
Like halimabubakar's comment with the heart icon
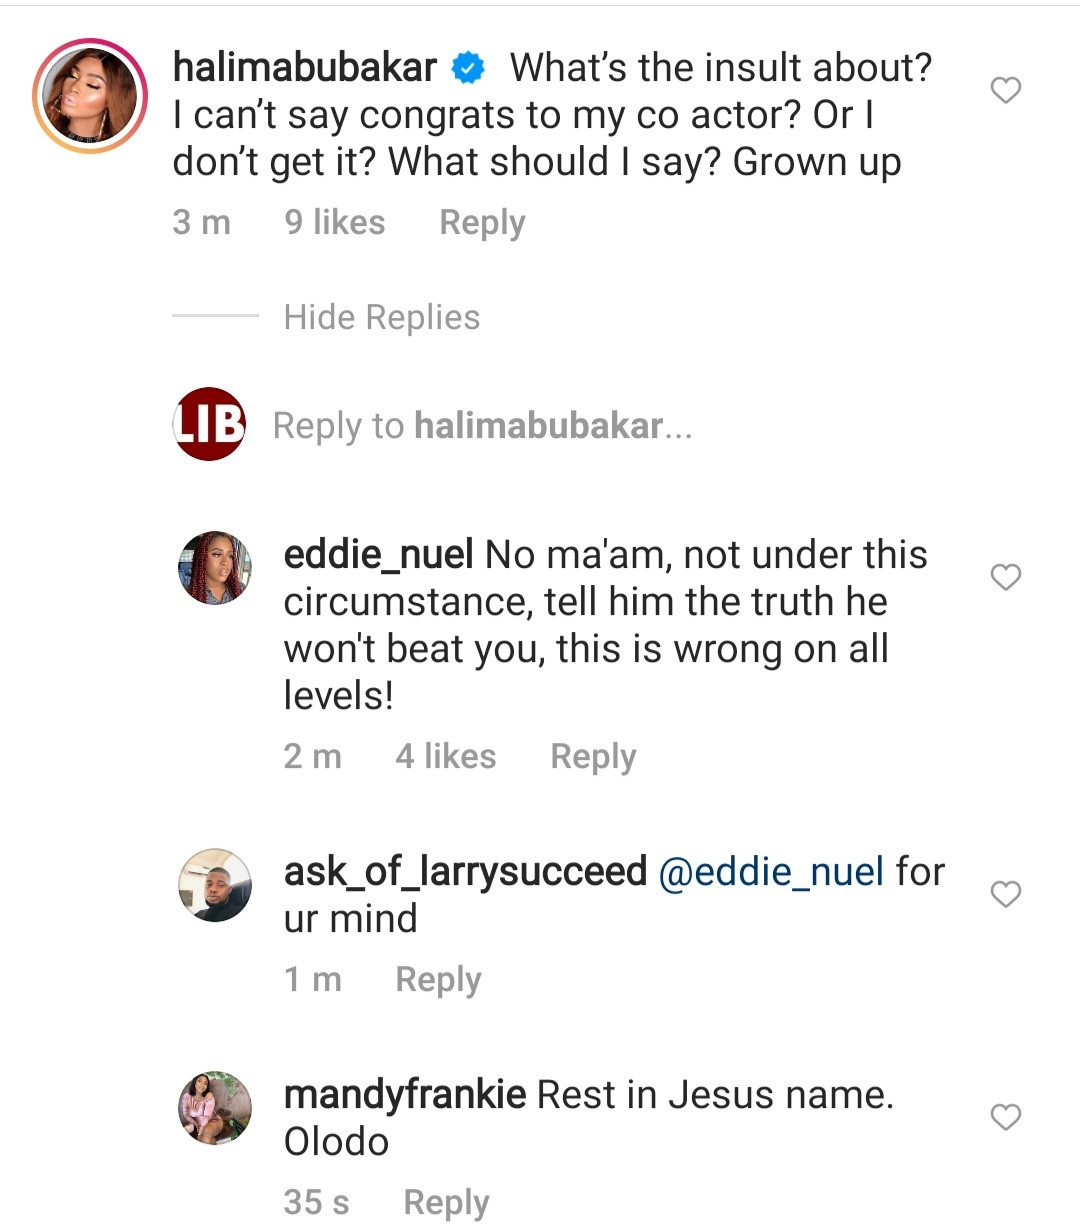(x=1004, y=90)
